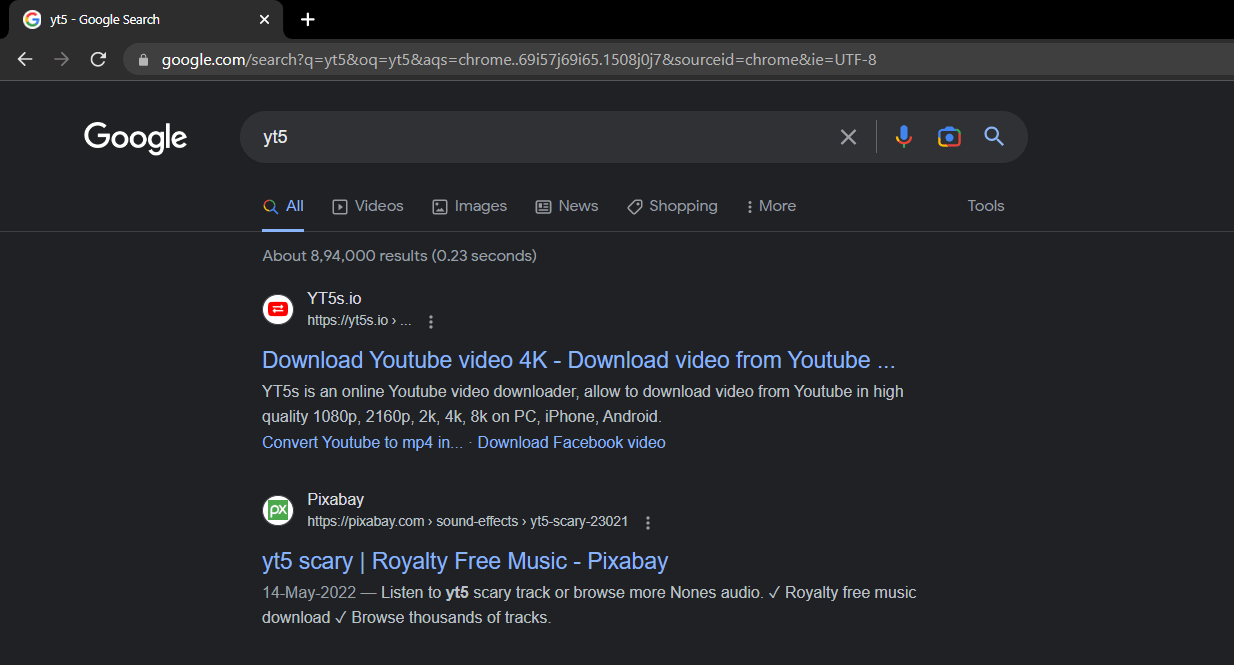The width and height of the screenshot is (1234, 665).
Task: Click the Pixabay site name text
Action: tap(335, 499)
